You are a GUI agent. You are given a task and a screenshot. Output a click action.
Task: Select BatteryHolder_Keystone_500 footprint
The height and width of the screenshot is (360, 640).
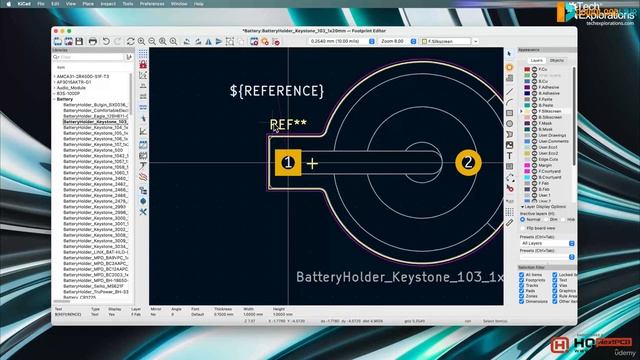[x=93, y=150]
